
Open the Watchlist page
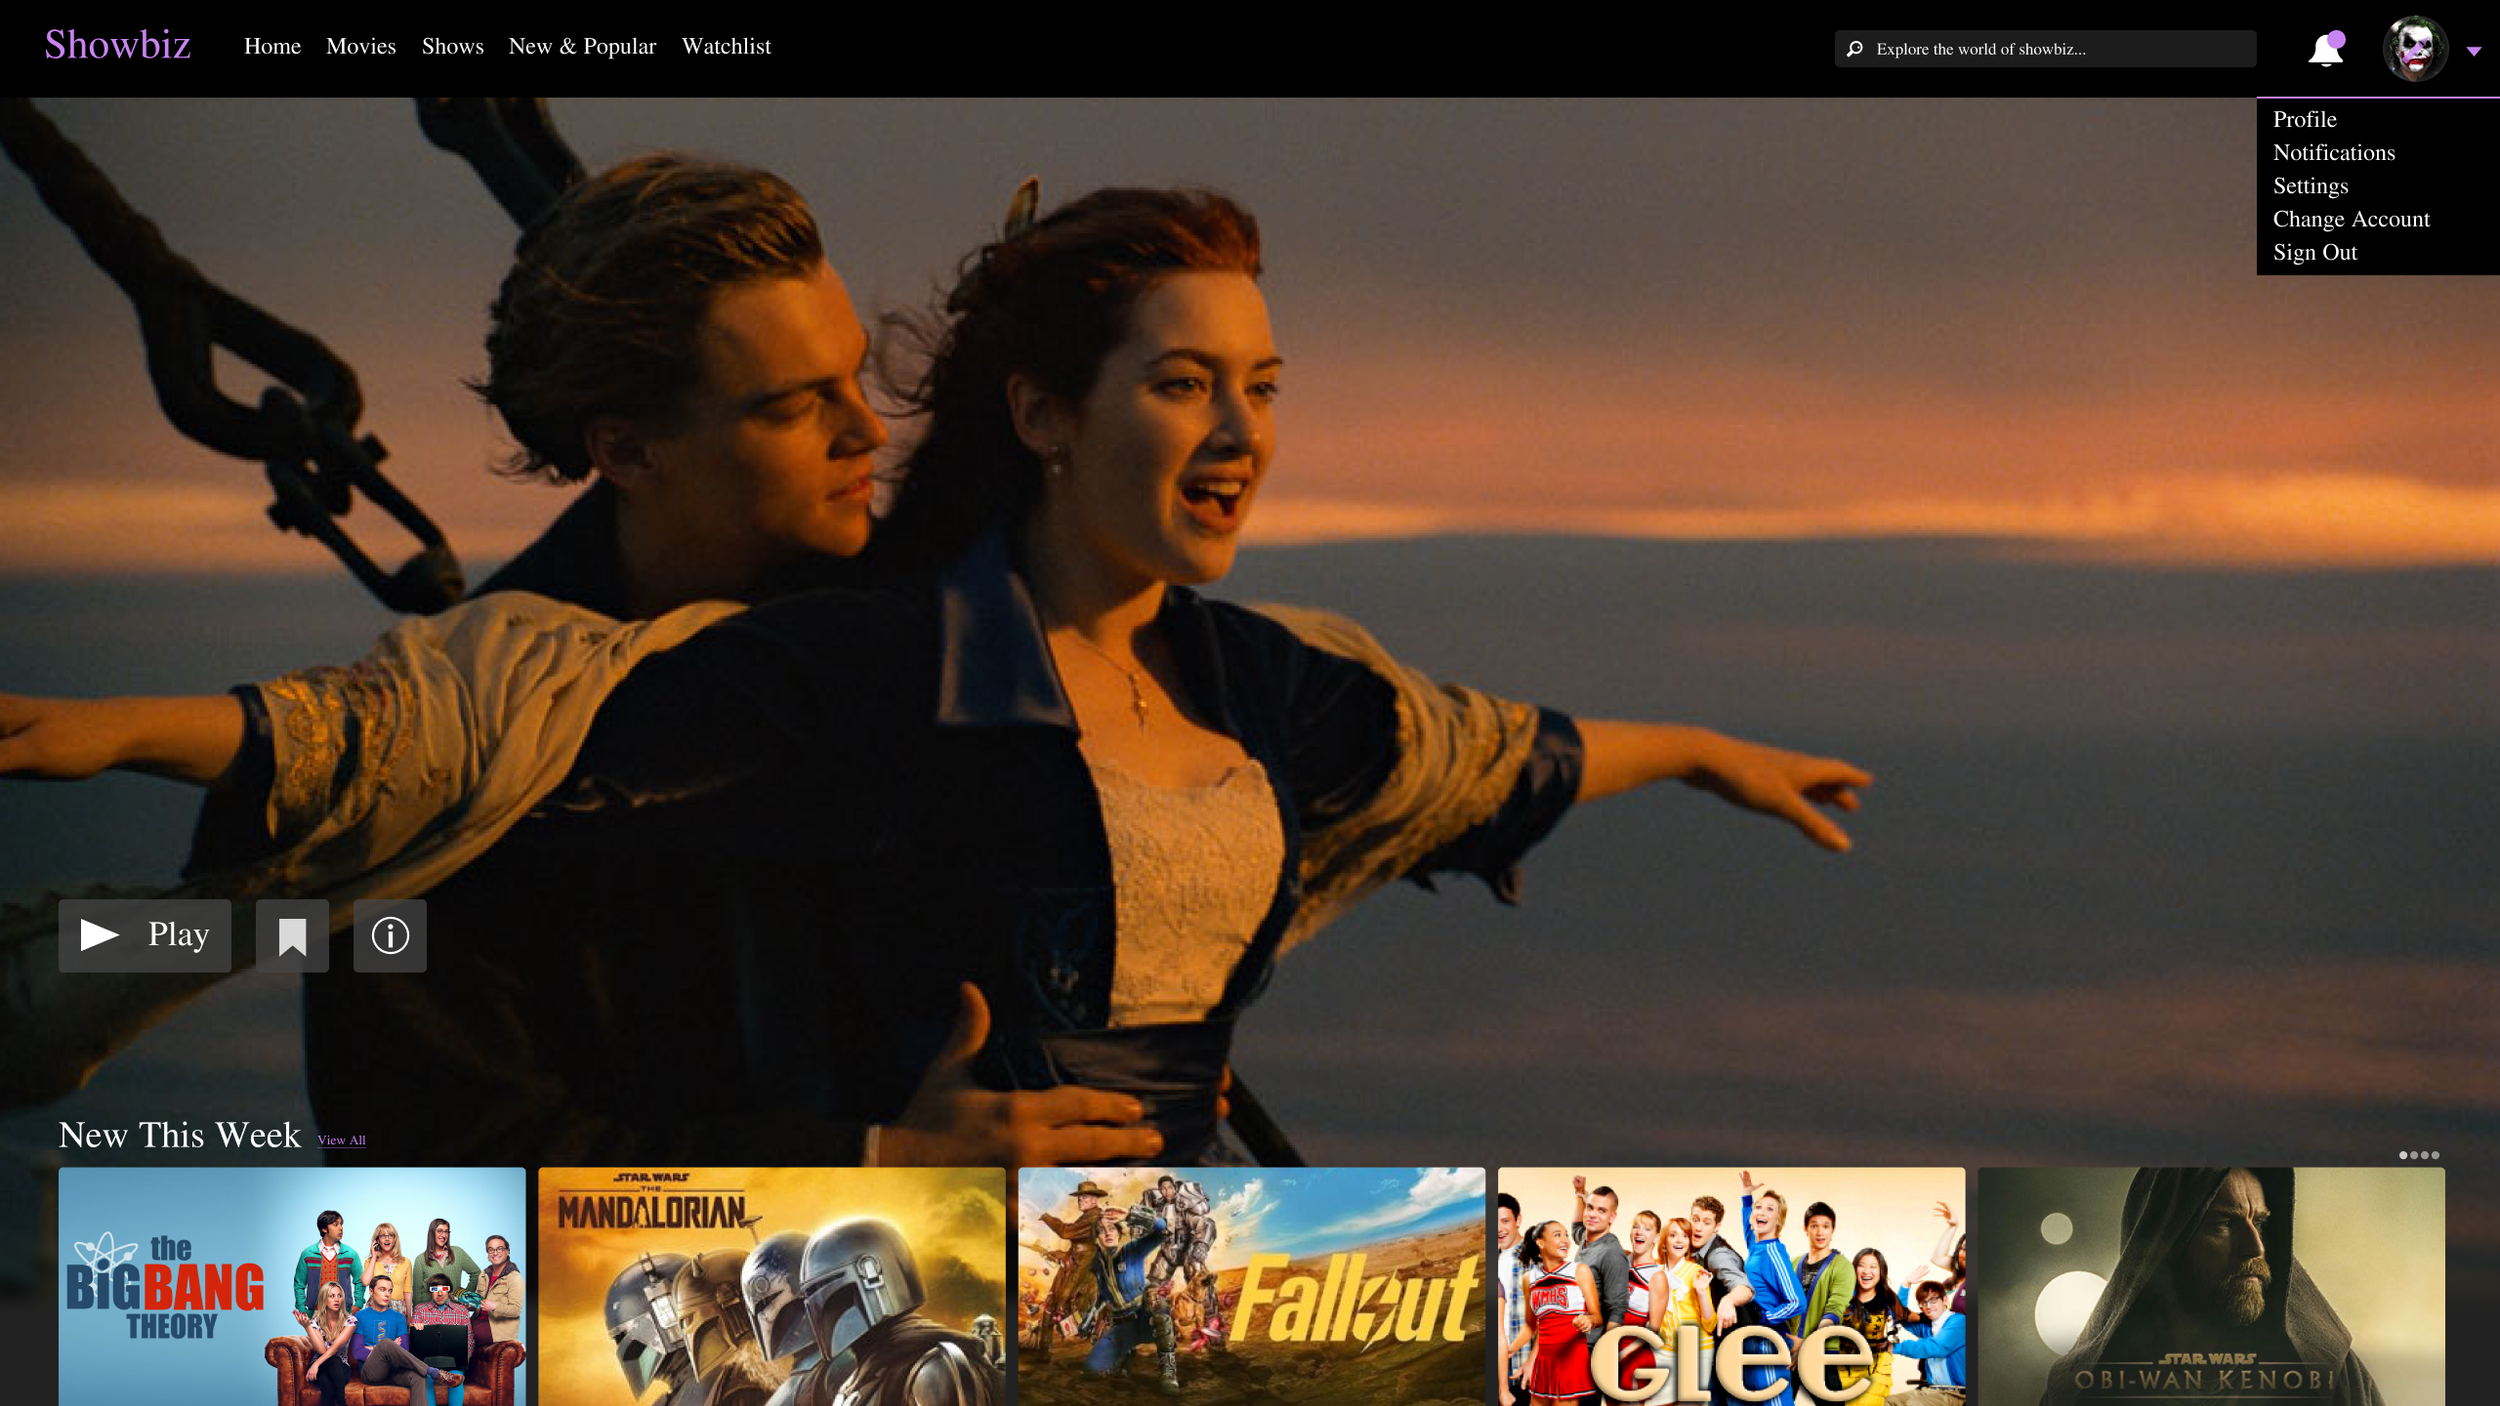[726, 46]
